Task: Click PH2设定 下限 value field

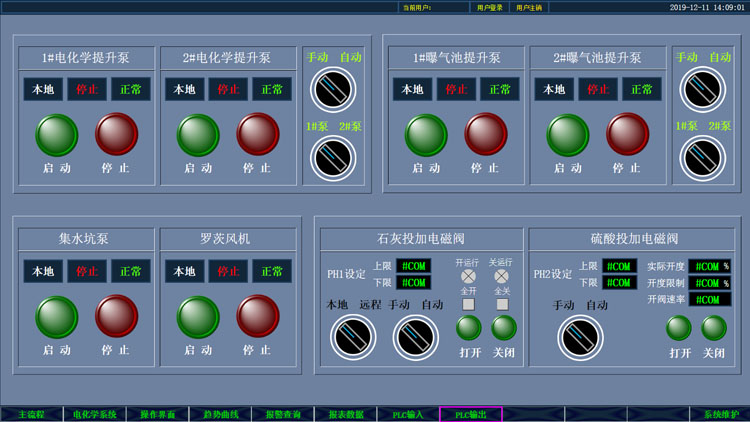Action: point(619,283)
